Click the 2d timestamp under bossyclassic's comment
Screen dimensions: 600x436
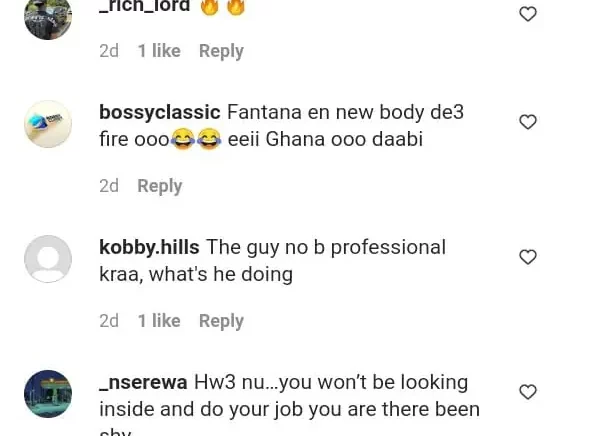109,186
